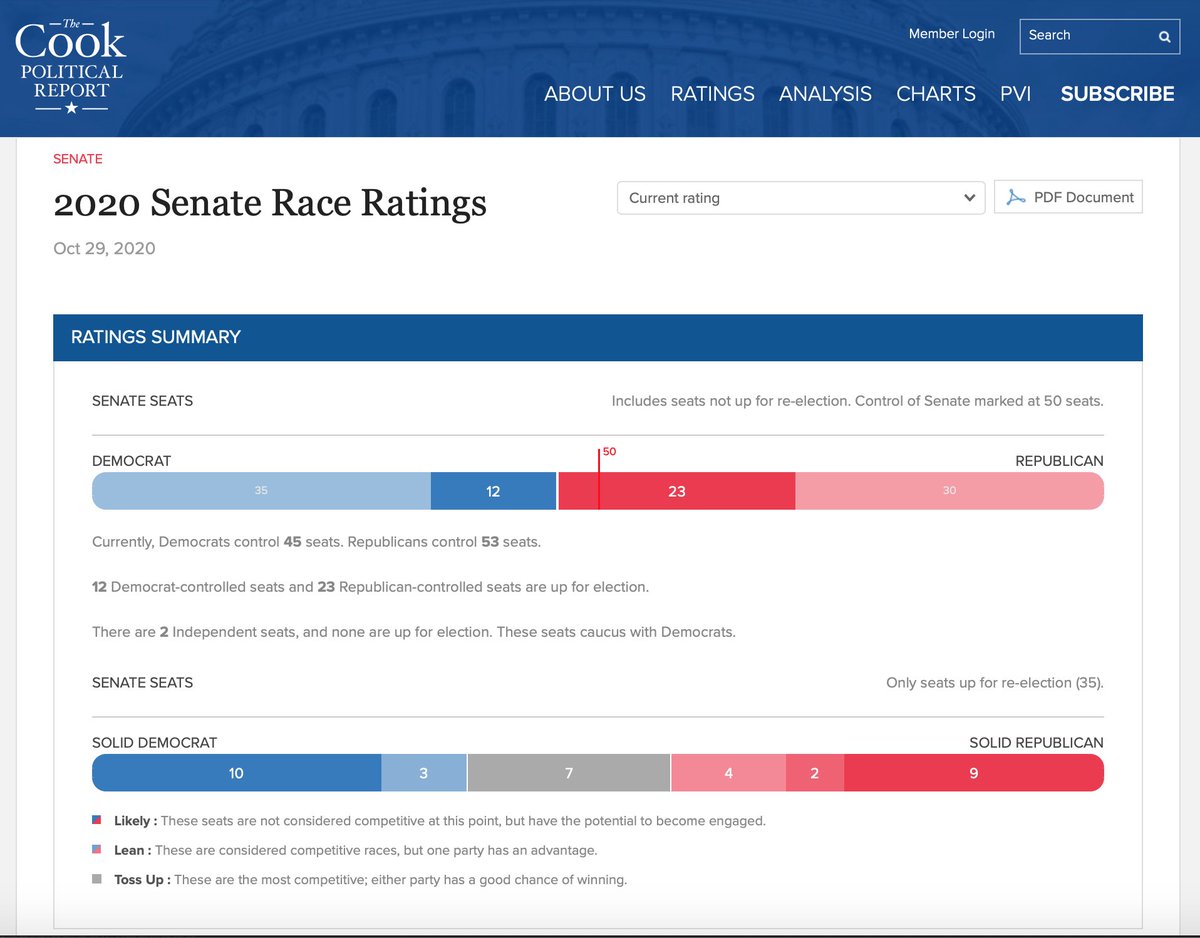Click the SENATE breadcrumb link
Image resolution: width=1200 pixels, height=938 pixels.
[x=78, y=159]
